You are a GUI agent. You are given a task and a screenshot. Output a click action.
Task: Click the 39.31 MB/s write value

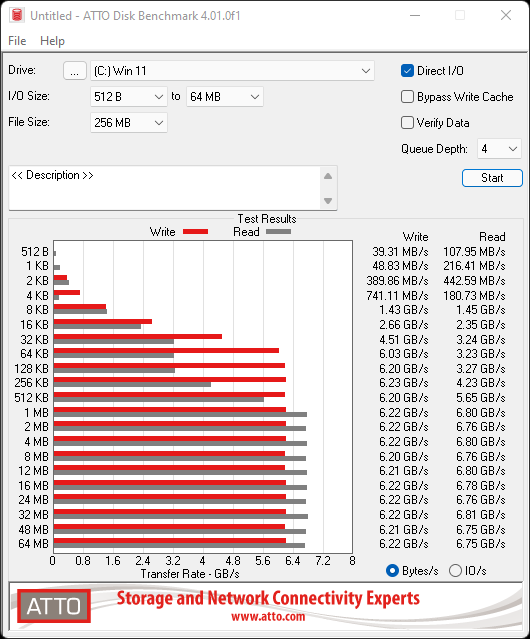pos(400,252)
